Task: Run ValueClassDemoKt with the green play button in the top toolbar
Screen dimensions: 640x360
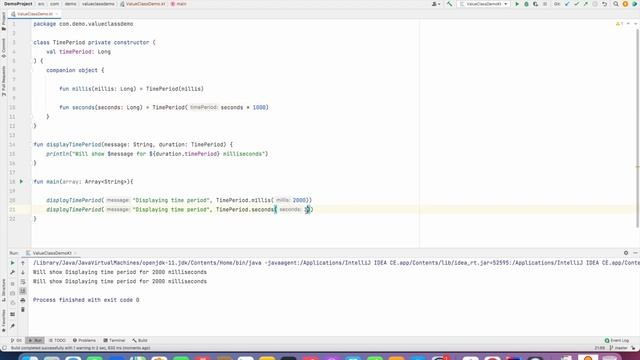Action: [517, 4]
